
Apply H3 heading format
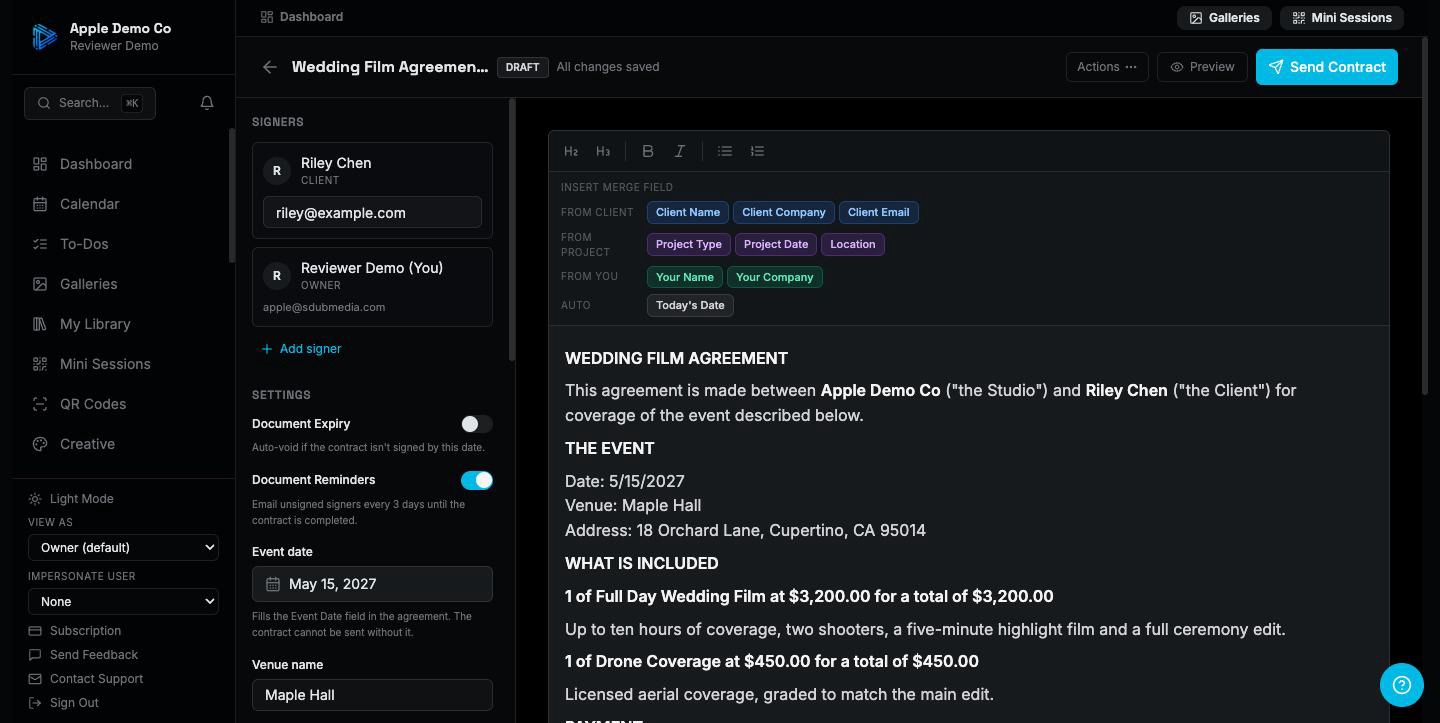603,151
